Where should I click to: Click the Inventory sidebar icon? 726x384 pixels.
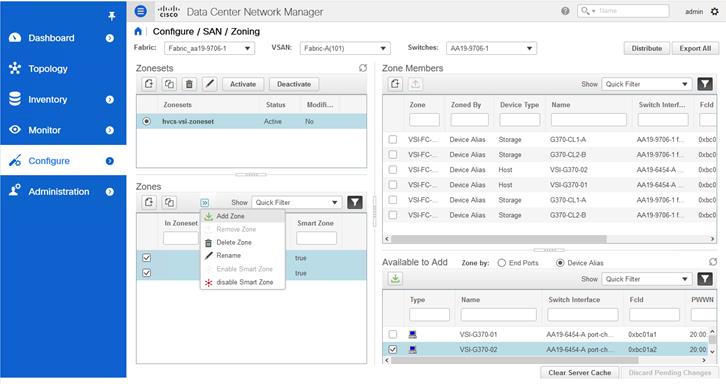click(15, 99)
